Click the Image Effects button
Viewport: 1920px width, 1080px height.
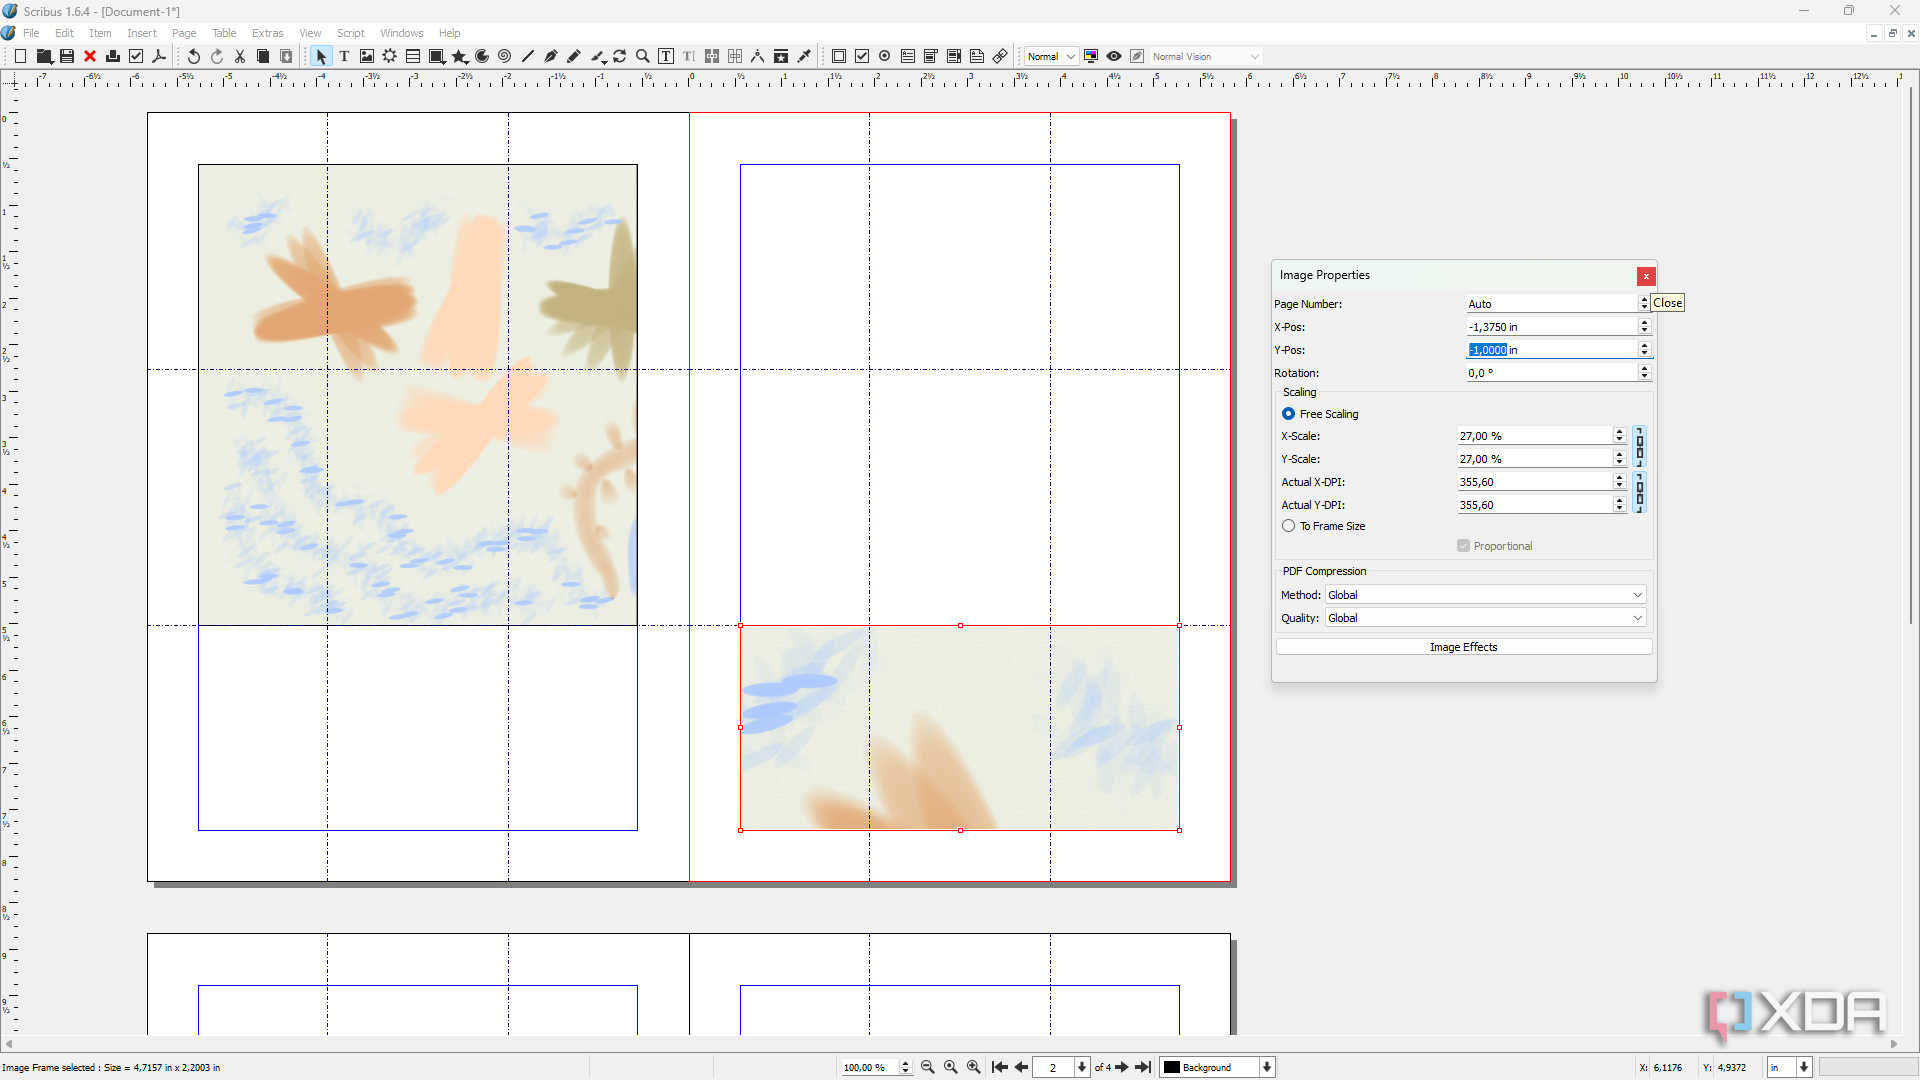(1464, 647)
